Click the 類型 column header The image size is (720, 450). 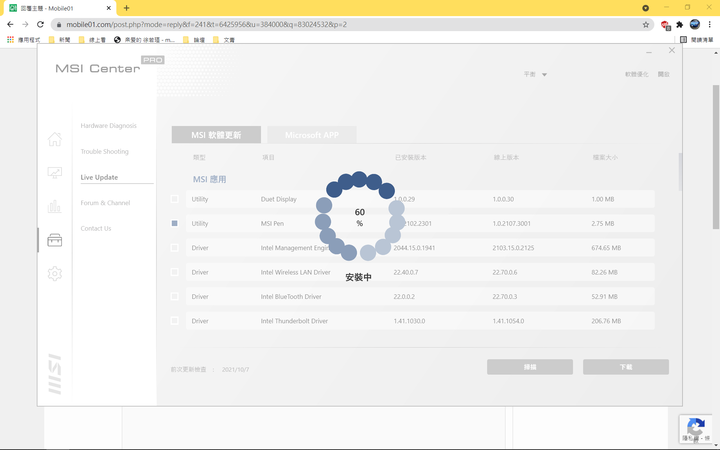(x=199, y=158)
